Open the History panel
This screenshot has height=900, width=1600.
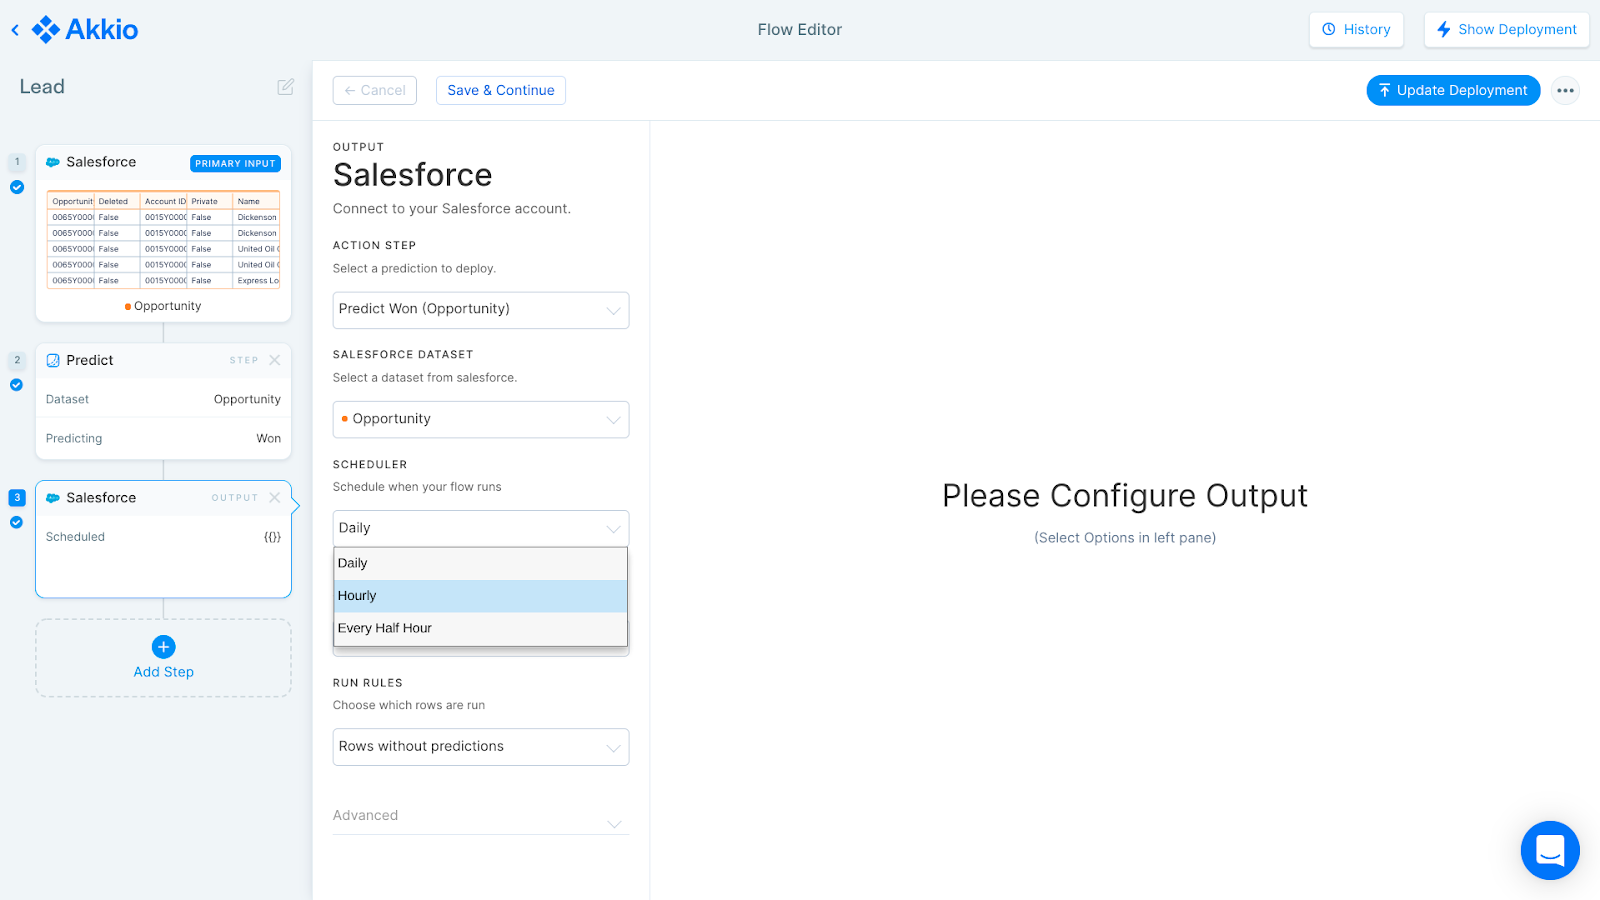tap(1356, 30)
